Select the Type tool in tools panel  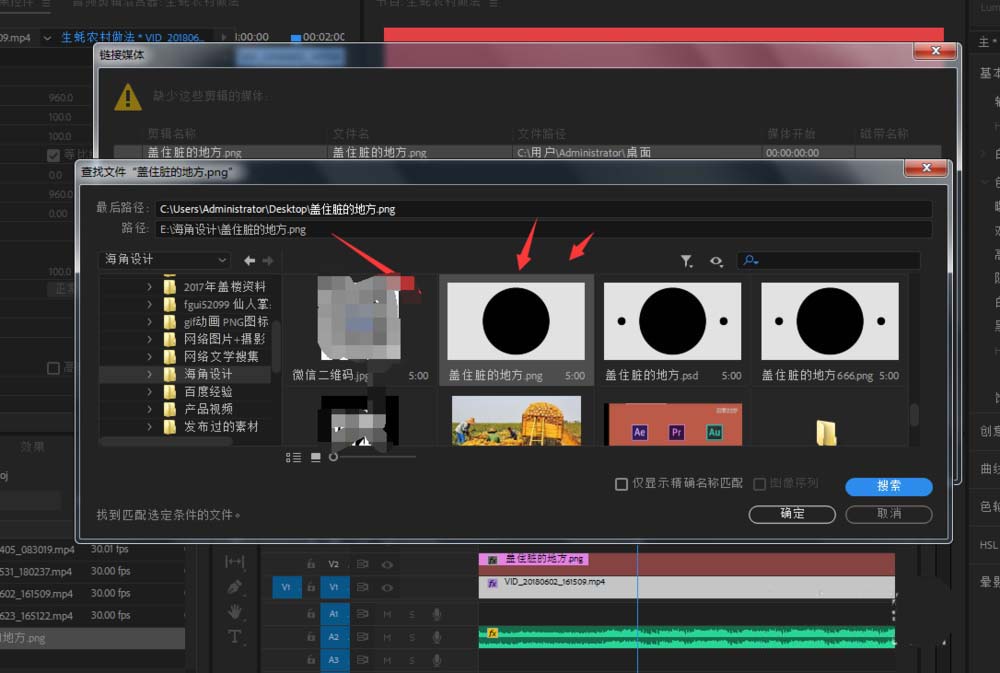(x=235, y=637)
